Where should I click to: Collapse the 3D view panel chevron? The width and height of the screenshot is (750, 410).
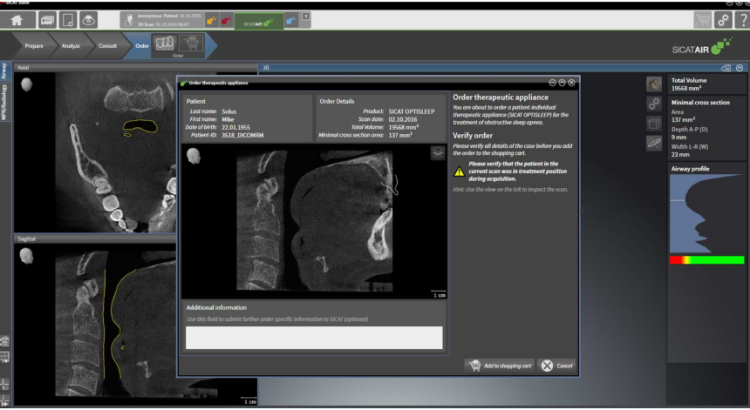(739, 68)
